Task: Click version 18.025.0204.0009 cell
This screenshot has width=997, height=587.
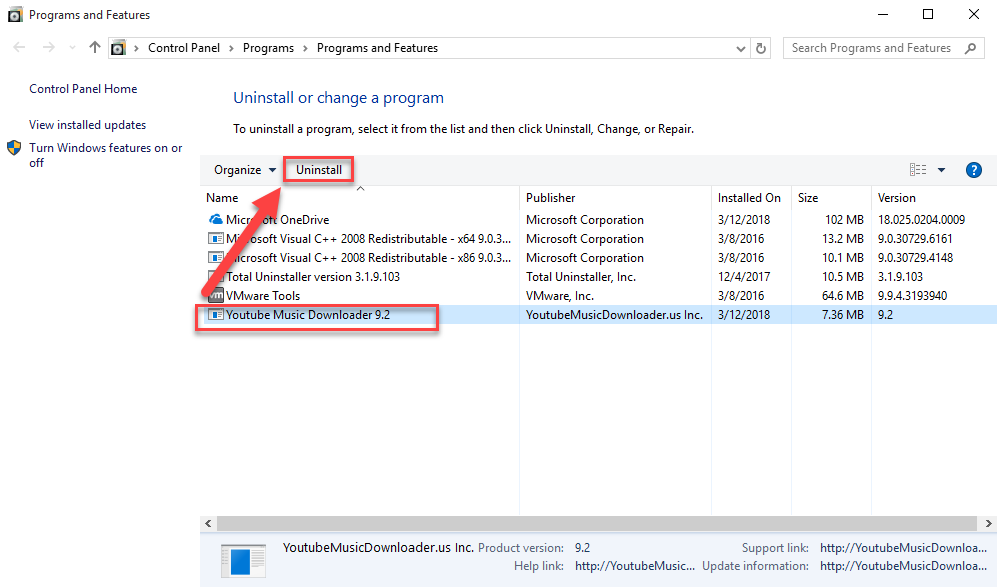Action: (x=921, y=219)
